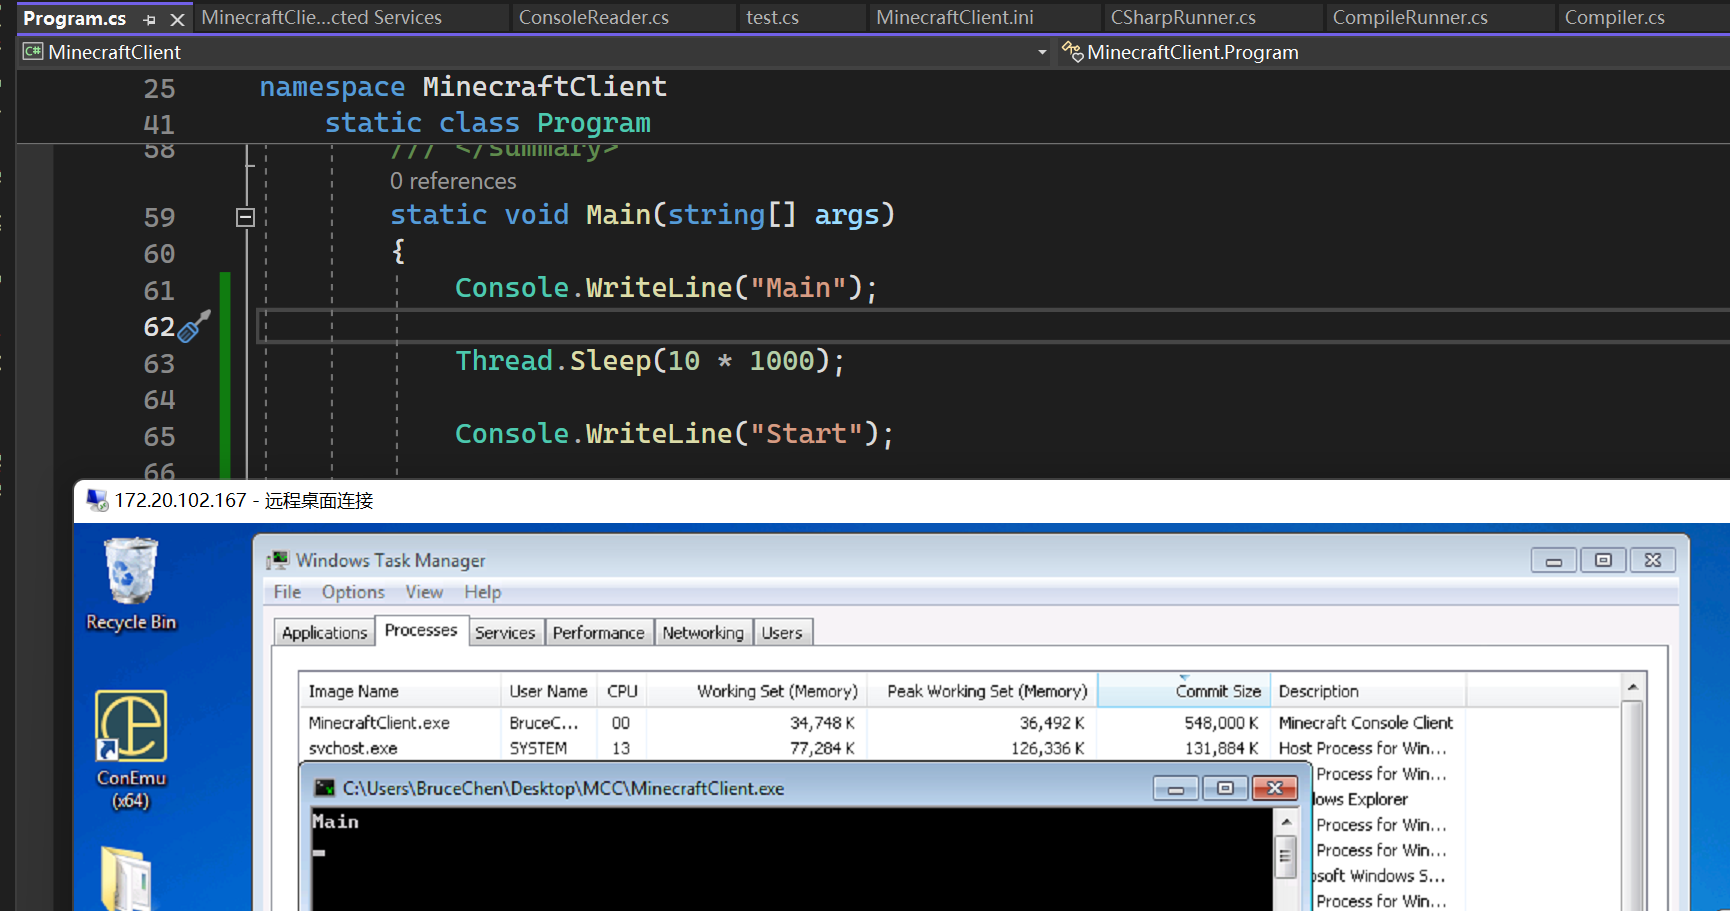Switch to the test.cs editor tab
Image resolution: width=1730 pixels, height=911 pixels.
click(x=771, y=17)
